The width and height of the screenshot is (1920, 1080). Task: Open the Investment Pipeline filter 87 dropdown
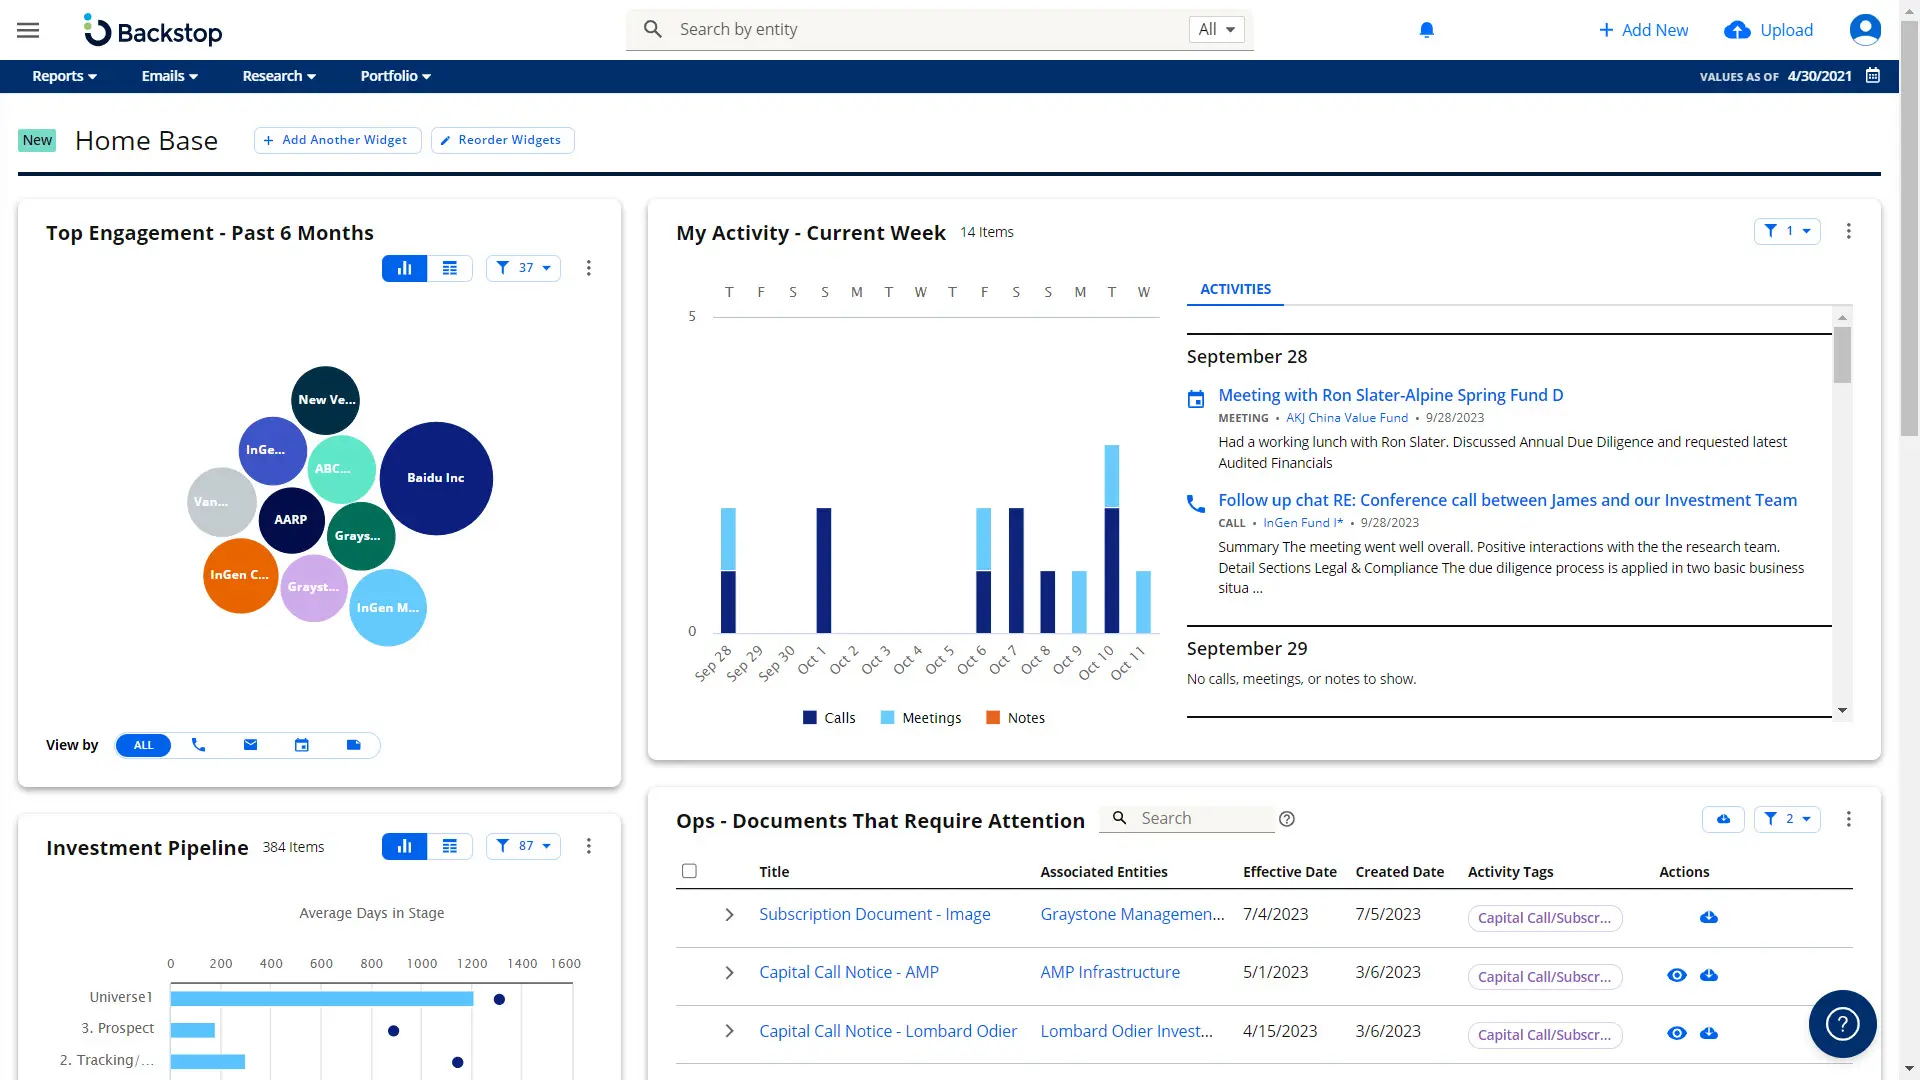pyautogui.click(x=523, y=846)
